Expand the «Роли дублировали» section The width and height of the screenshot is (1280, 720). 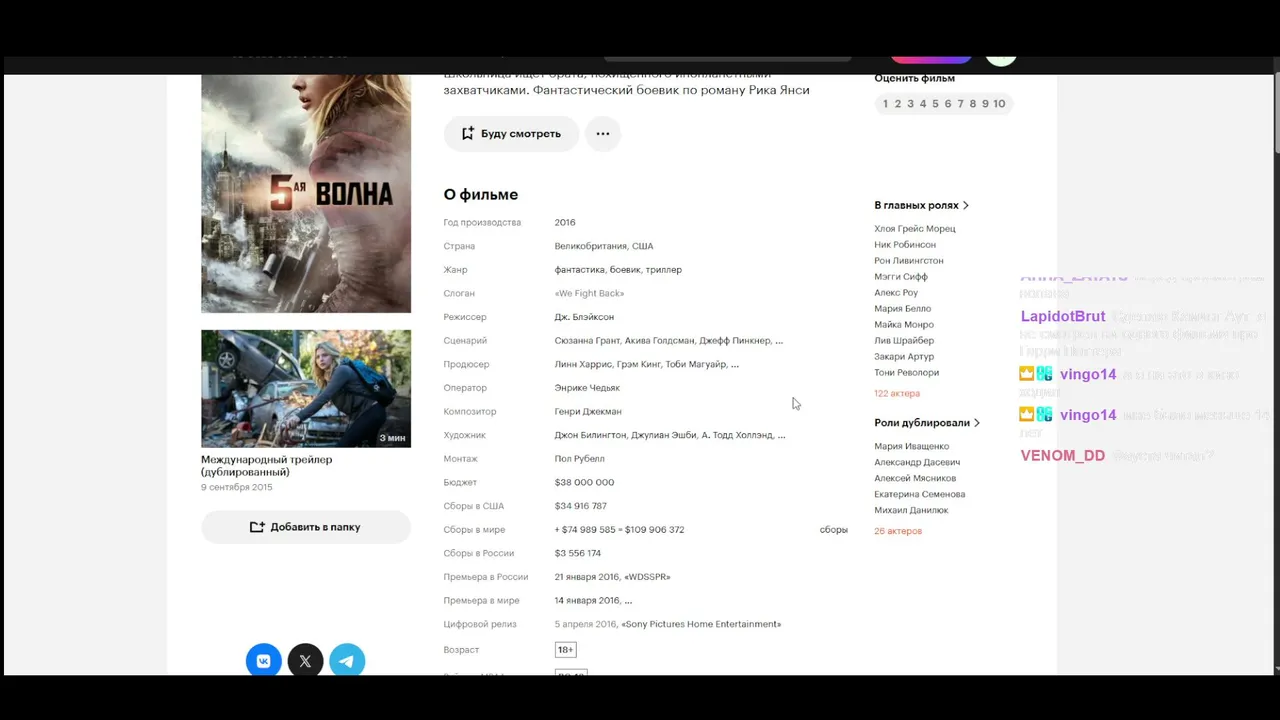pos(927,423)
